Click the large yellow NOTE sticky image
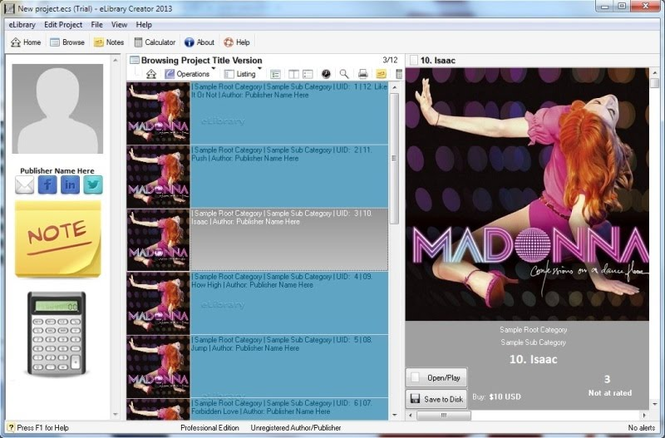The image size is (665, 438). click(58, 239)
